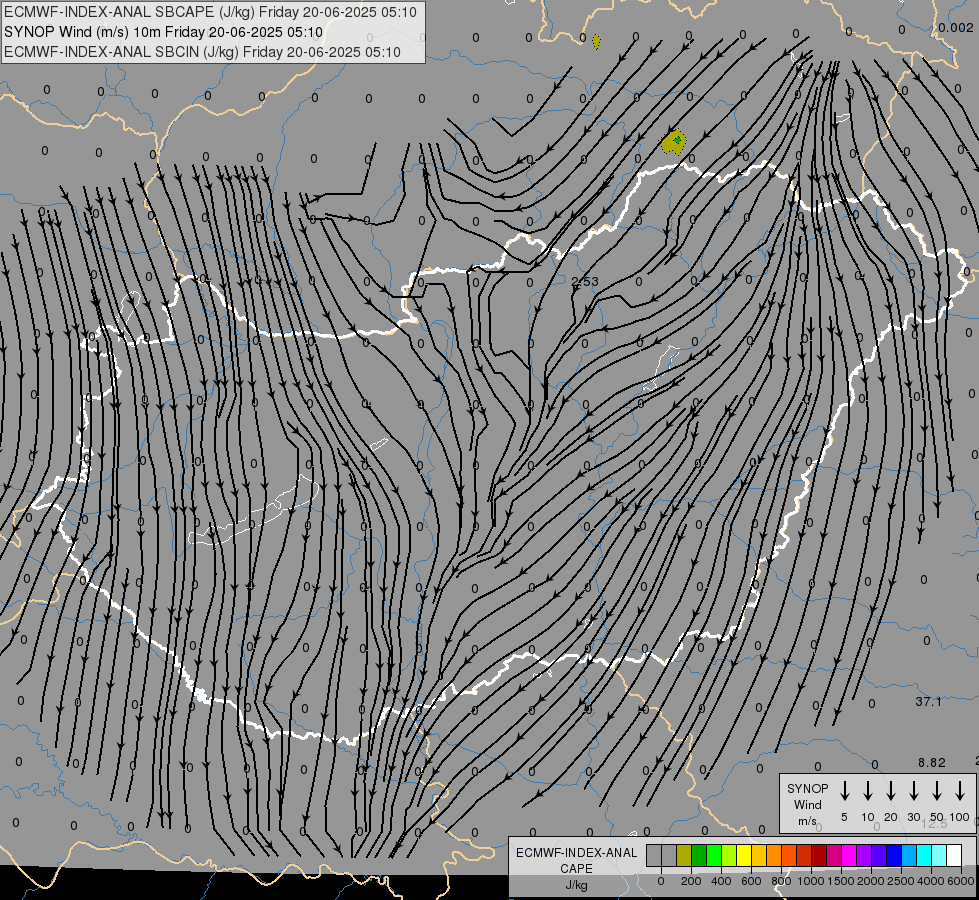979x900 pixels.
Task: Pick the bright magenta swatch in the CAPE scale
Action: 849,855
